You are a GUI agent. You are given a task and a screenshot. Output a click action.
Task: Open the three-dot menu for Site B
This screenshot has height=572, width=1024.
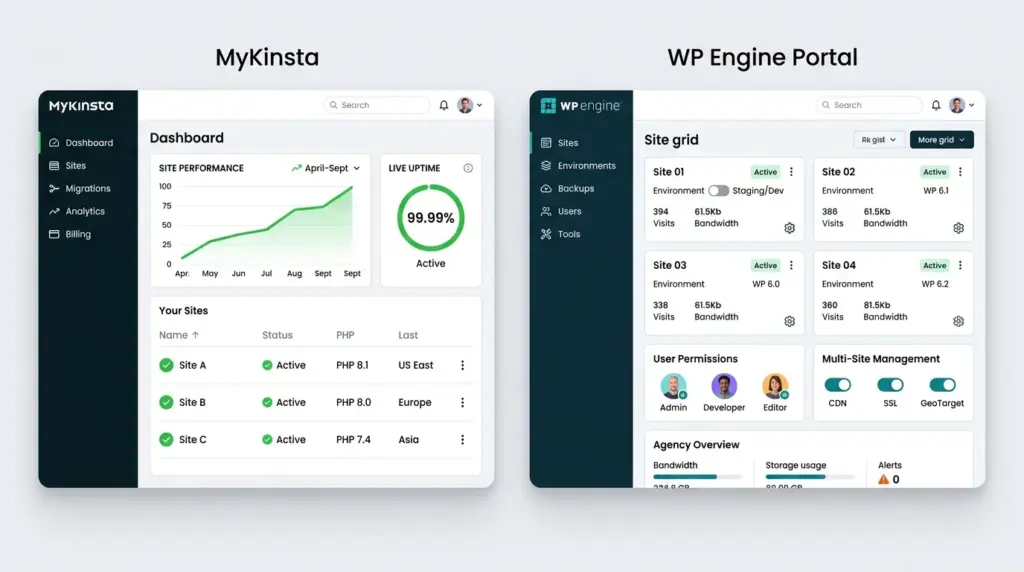tap(462, 402)
